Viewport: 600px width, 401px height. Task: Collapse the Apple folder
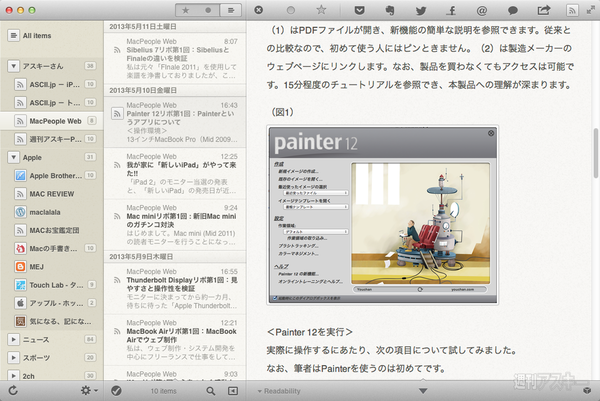coord(13,157)
